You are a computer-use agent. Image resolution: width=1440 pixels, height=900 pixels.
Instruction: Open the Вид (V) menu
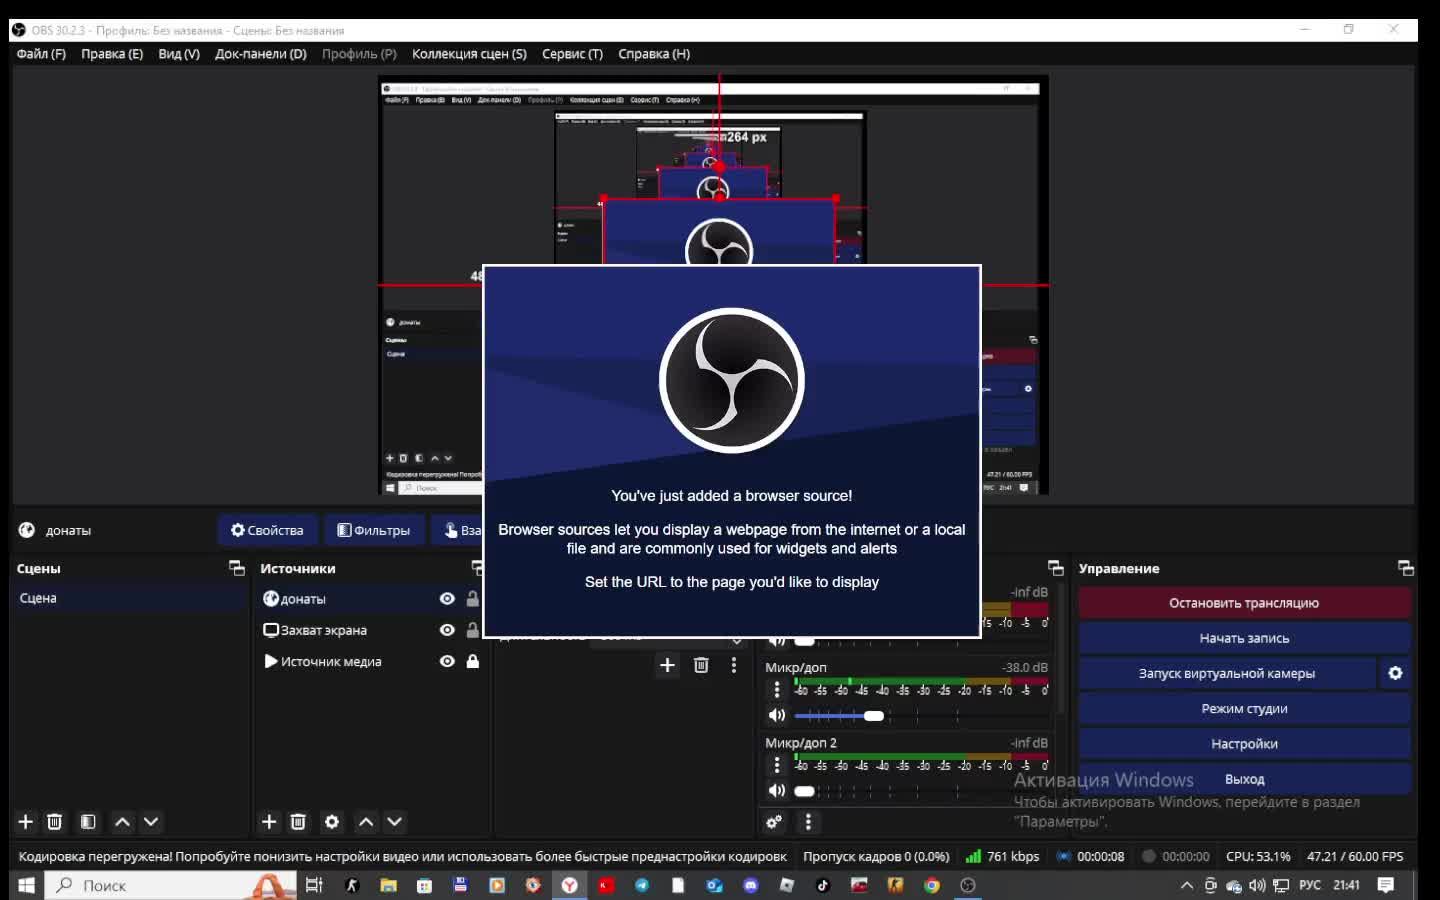(179, 54)
